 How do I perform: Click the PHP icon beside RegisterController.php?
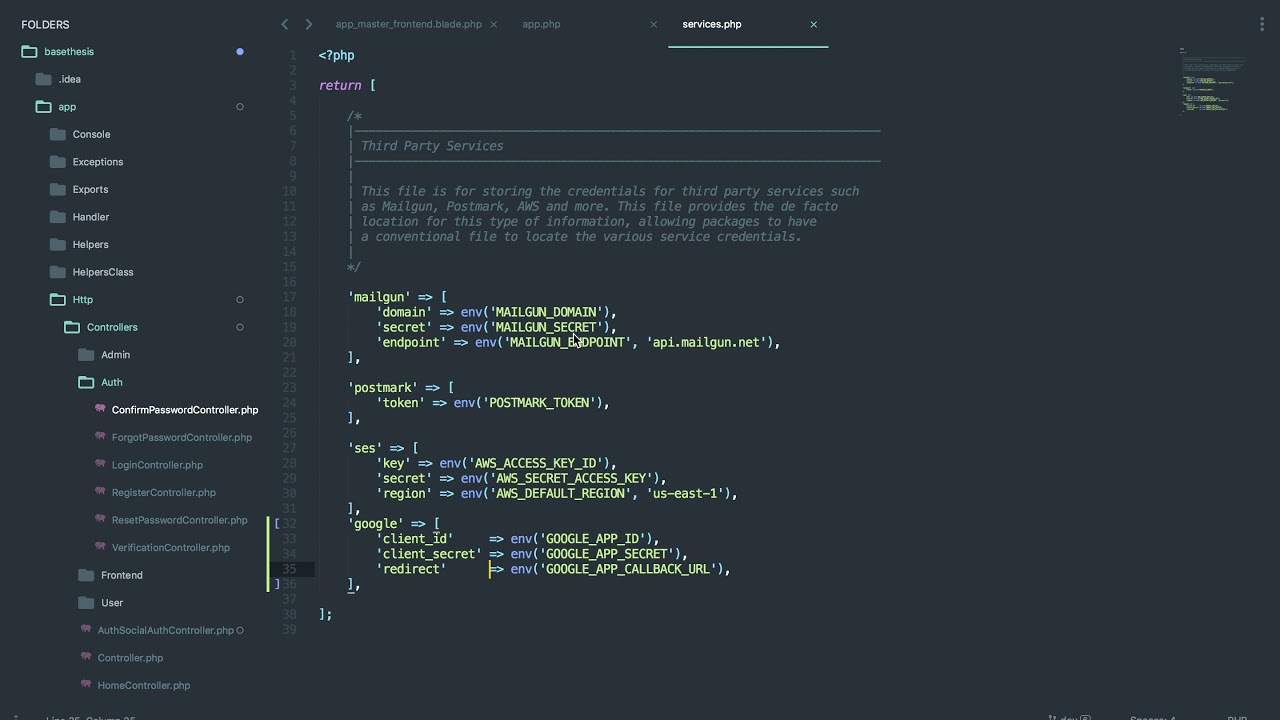pos(100,491)
